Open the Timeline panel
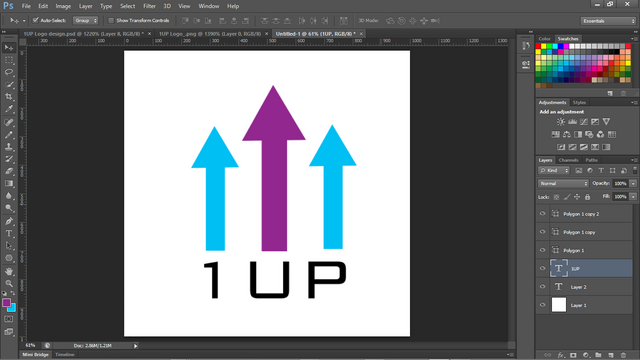This screenshot has width=640, height=360. pos(65,355)
